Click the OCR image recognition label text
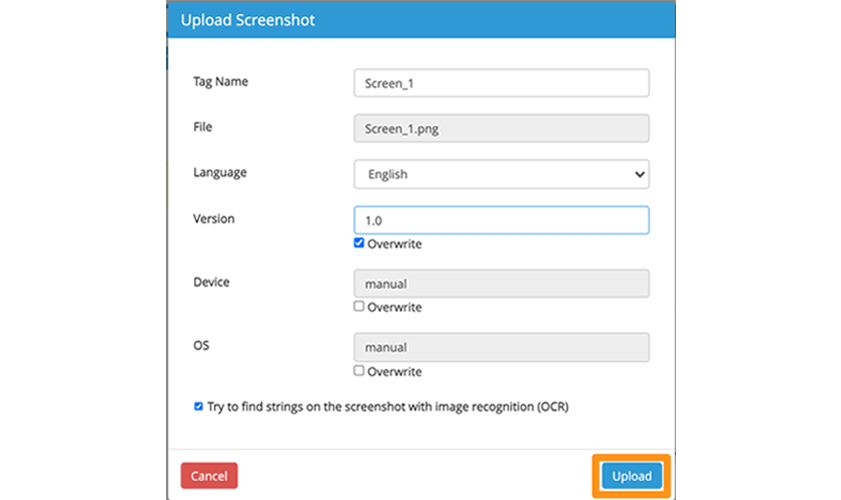Screen dimensions: 841x500 coord(388,407)
